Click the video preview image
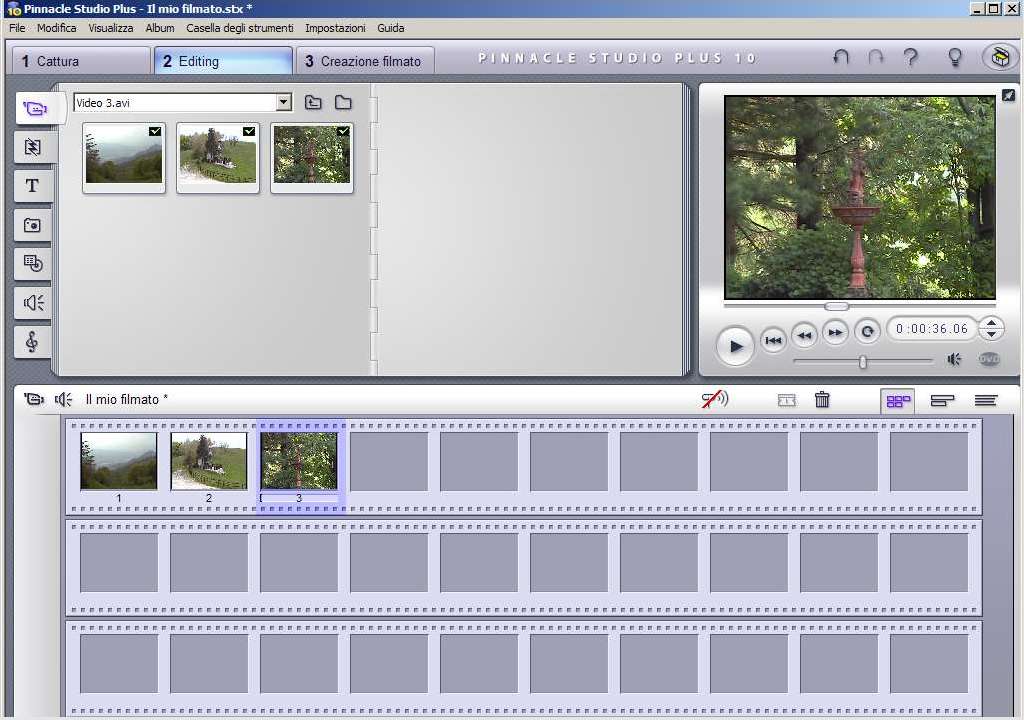The width and height of the screenshot is (1024, 720). (x=859, y=197)
